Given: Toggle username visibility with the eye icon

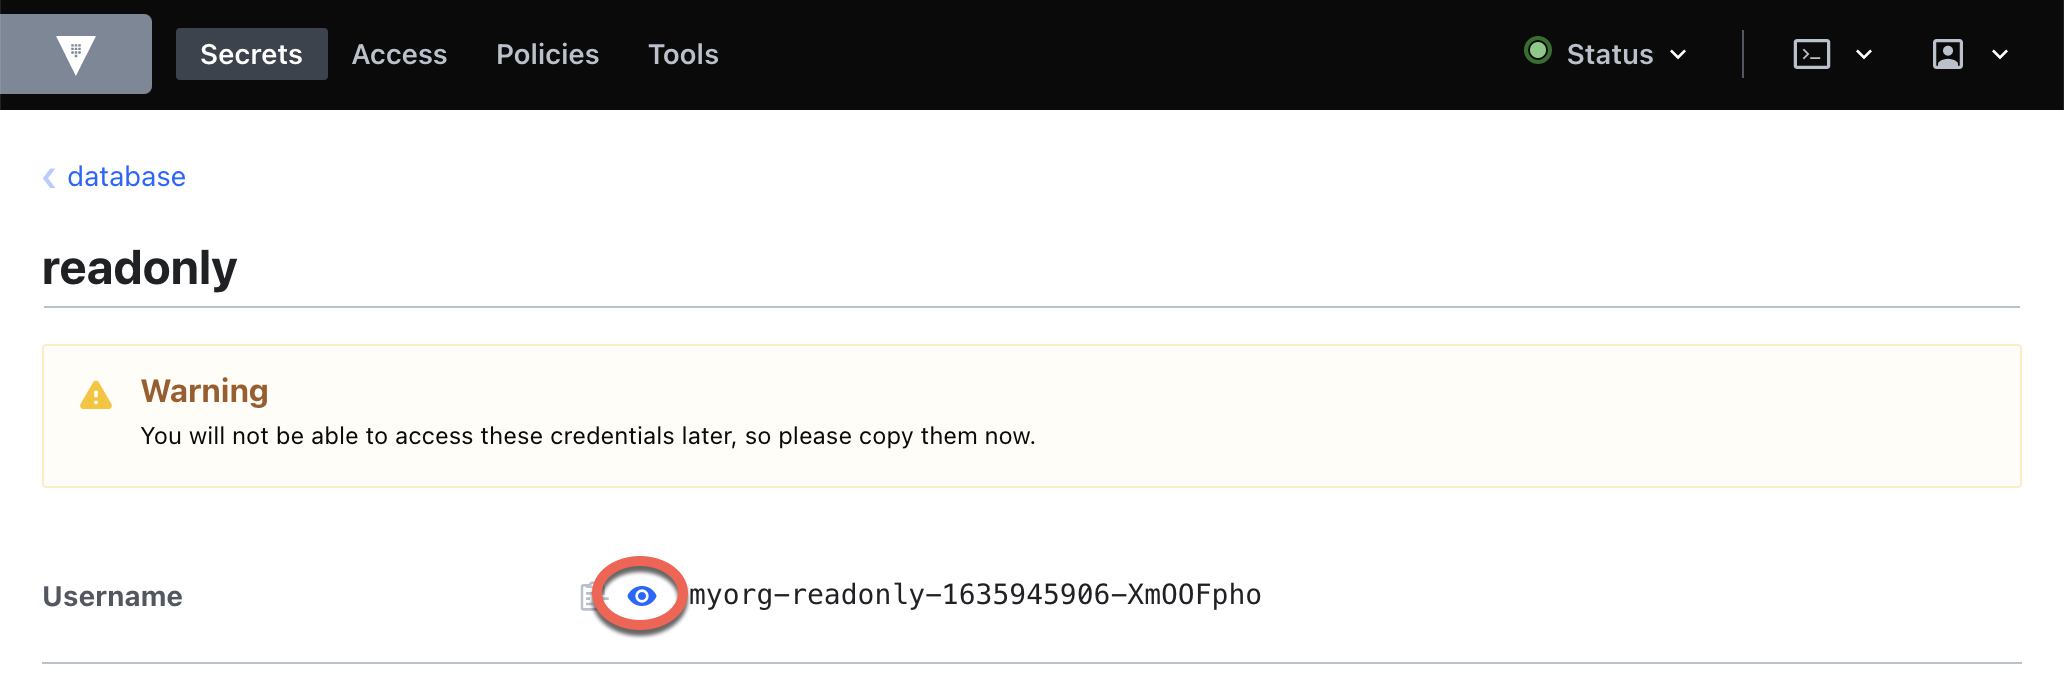Looking at the screenshot, I should point(641,596).
